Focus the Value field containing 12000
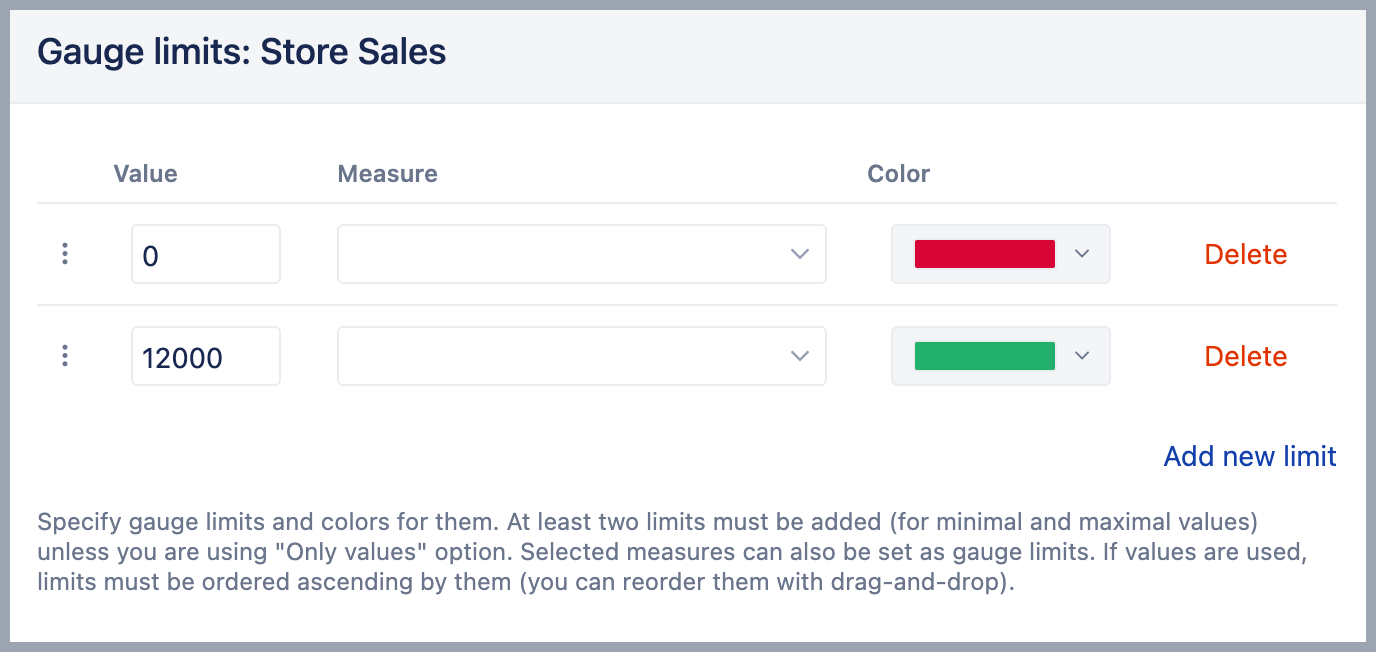The width and height of the screenshot is (1376, 652). 205,356
